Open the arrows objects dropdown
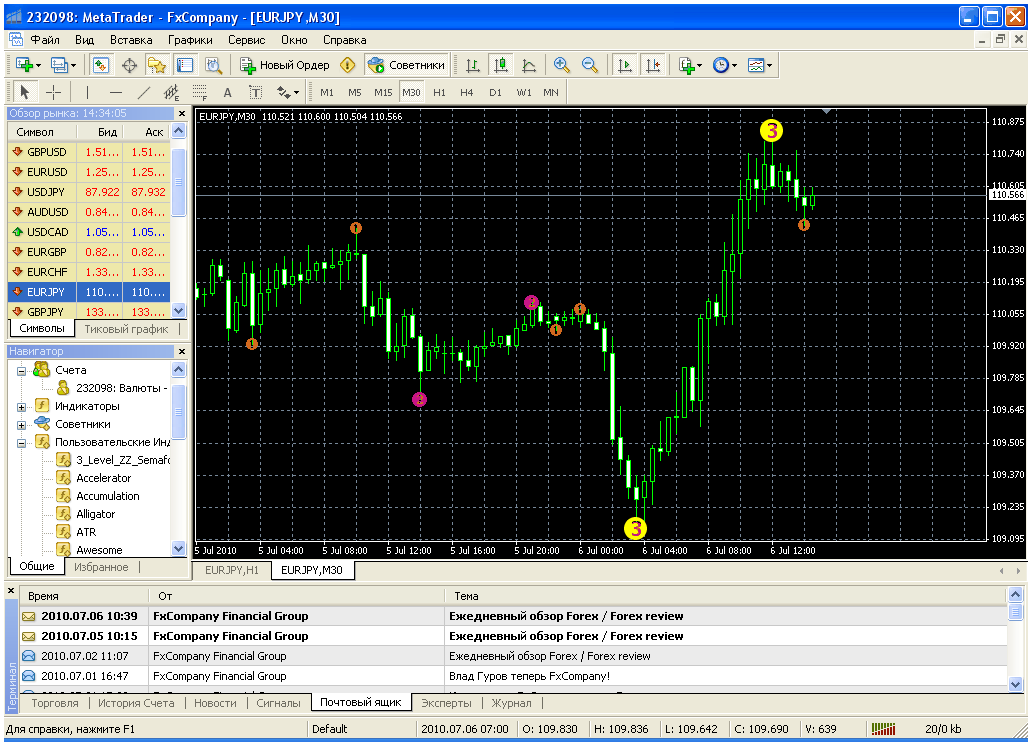The image size is (1032, 742). coord(288,92)
